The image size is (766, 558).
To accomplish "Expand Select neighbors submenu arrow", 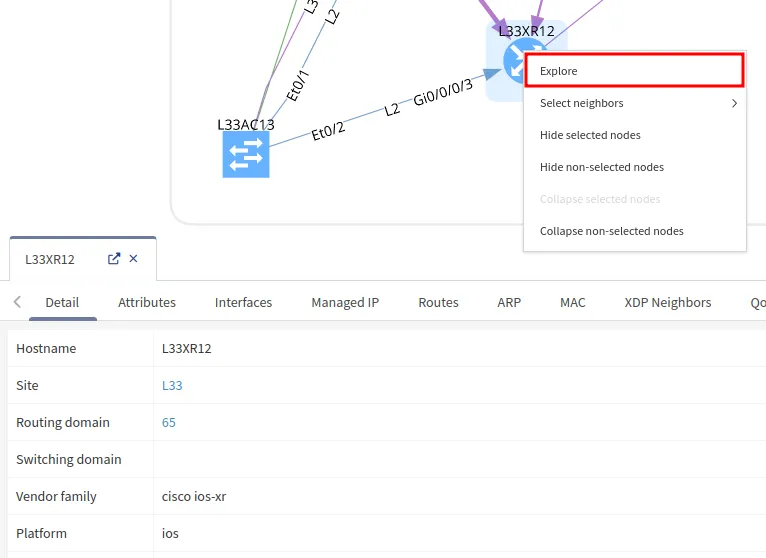I will click(734, 103).
